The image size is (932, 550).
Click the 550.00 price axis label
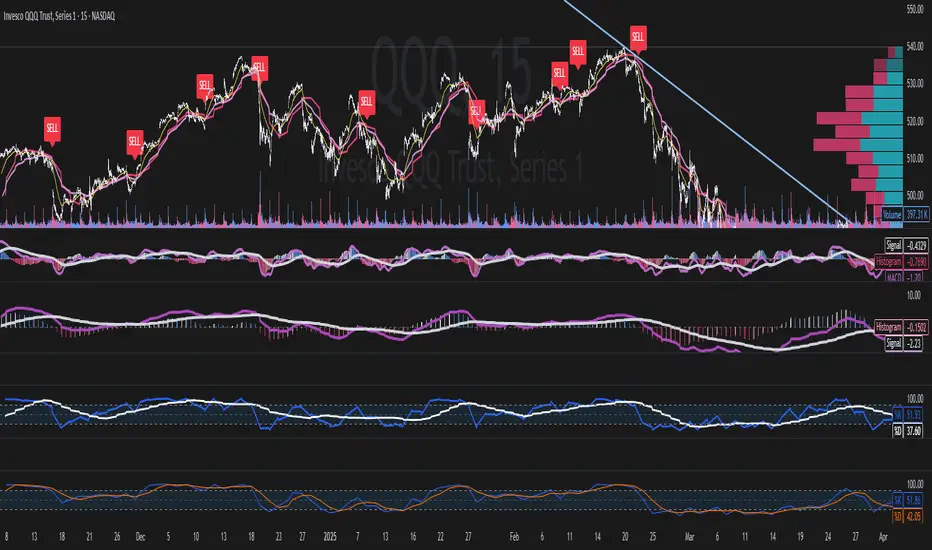[x=914, y=9]
